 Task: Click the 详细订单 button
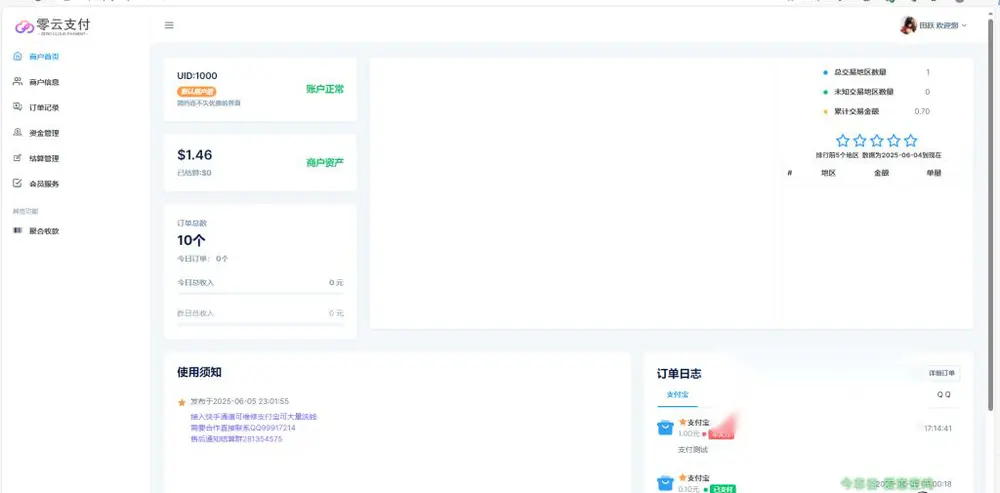click(943, 373)
